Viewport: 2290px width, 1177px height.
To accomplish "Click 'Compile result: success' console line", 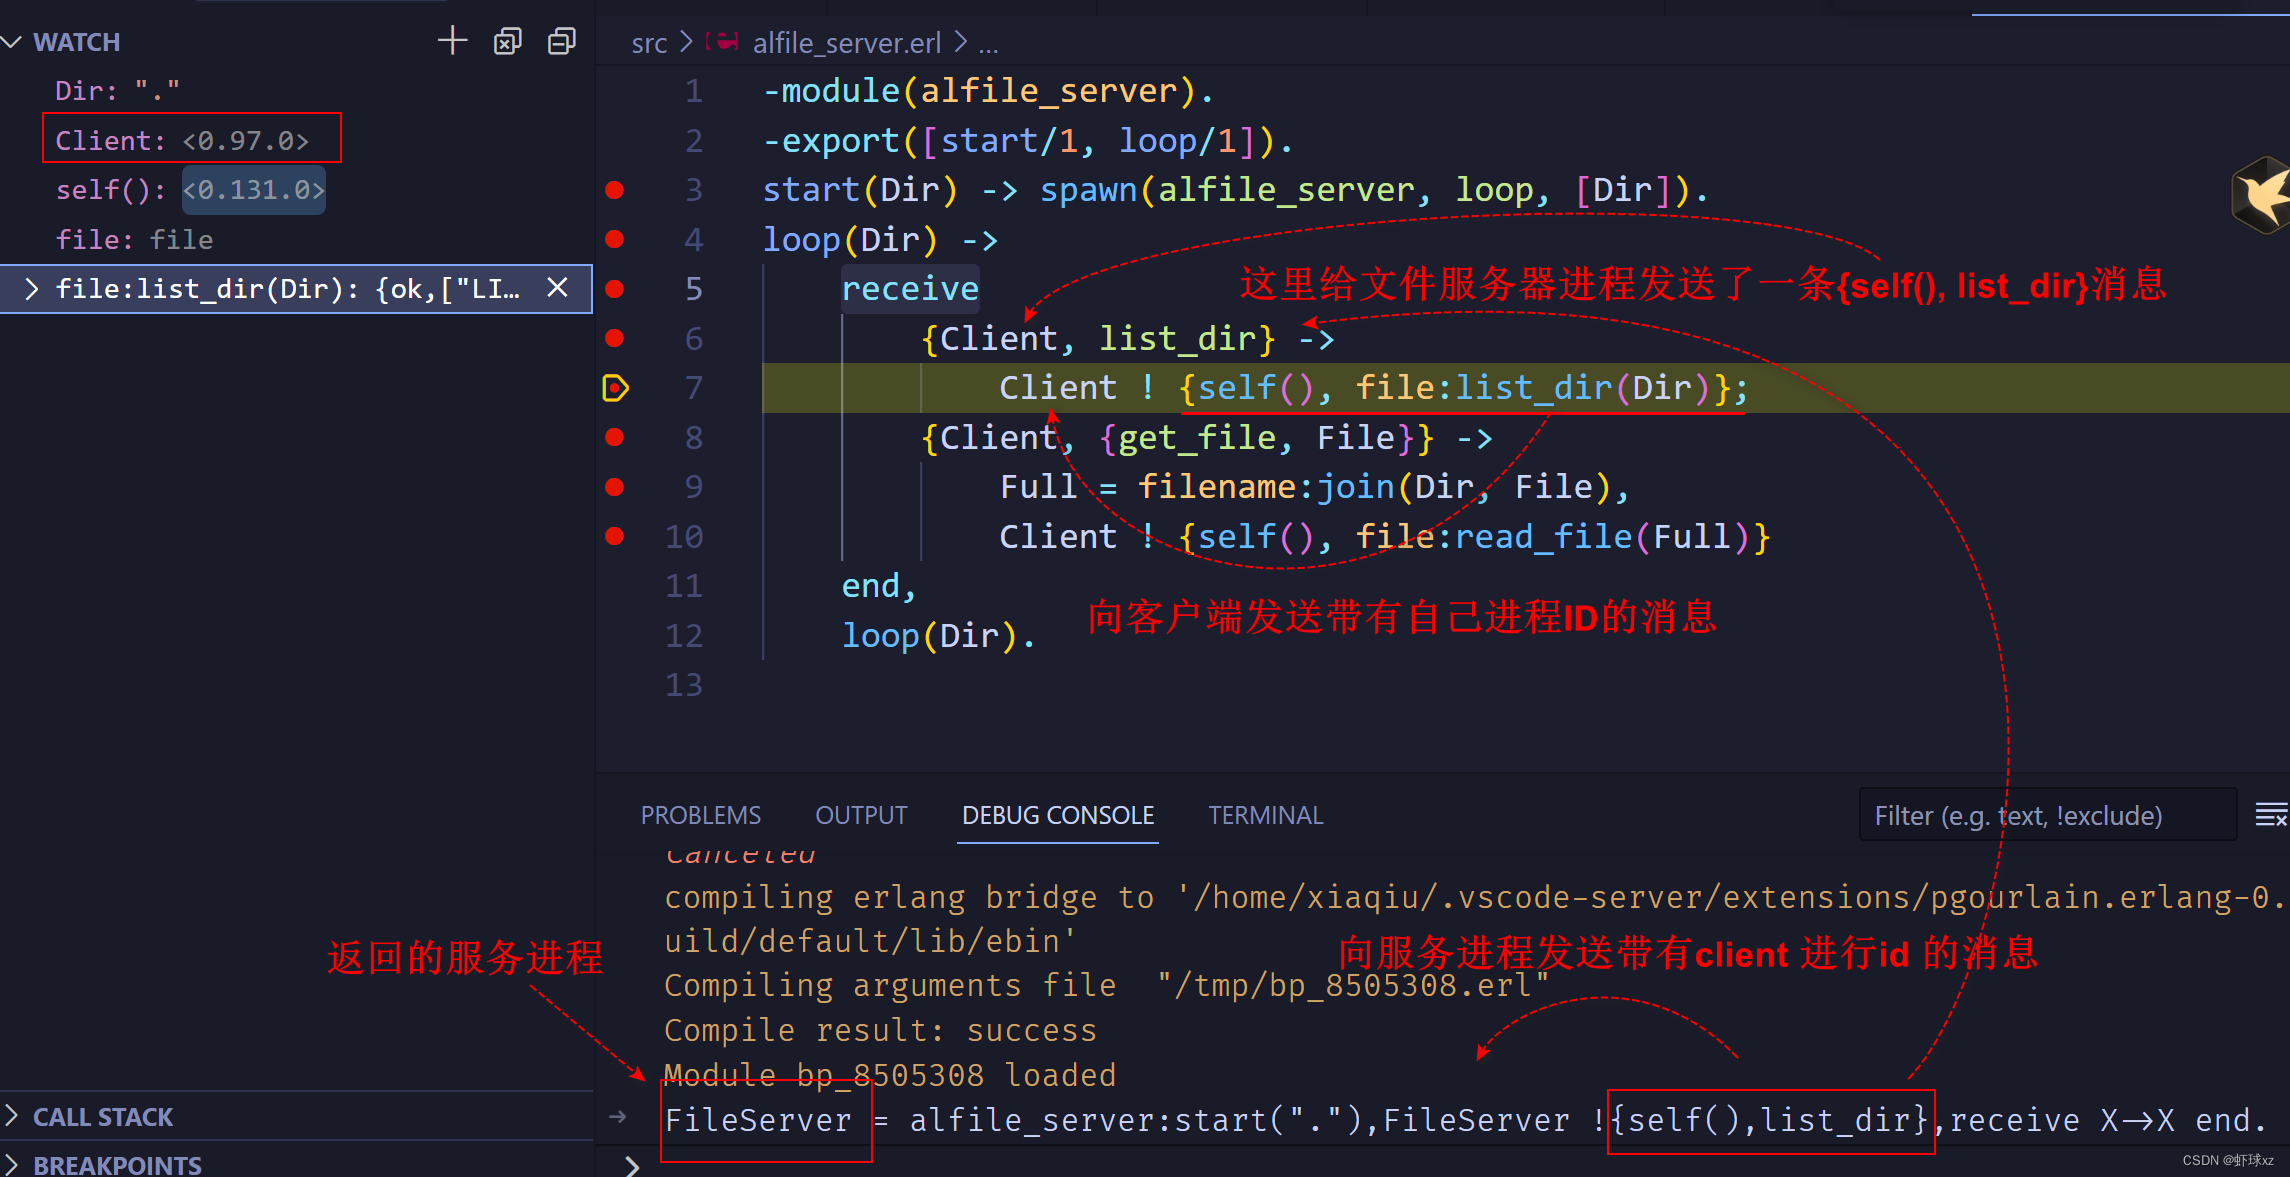I will click(880, 1030).
